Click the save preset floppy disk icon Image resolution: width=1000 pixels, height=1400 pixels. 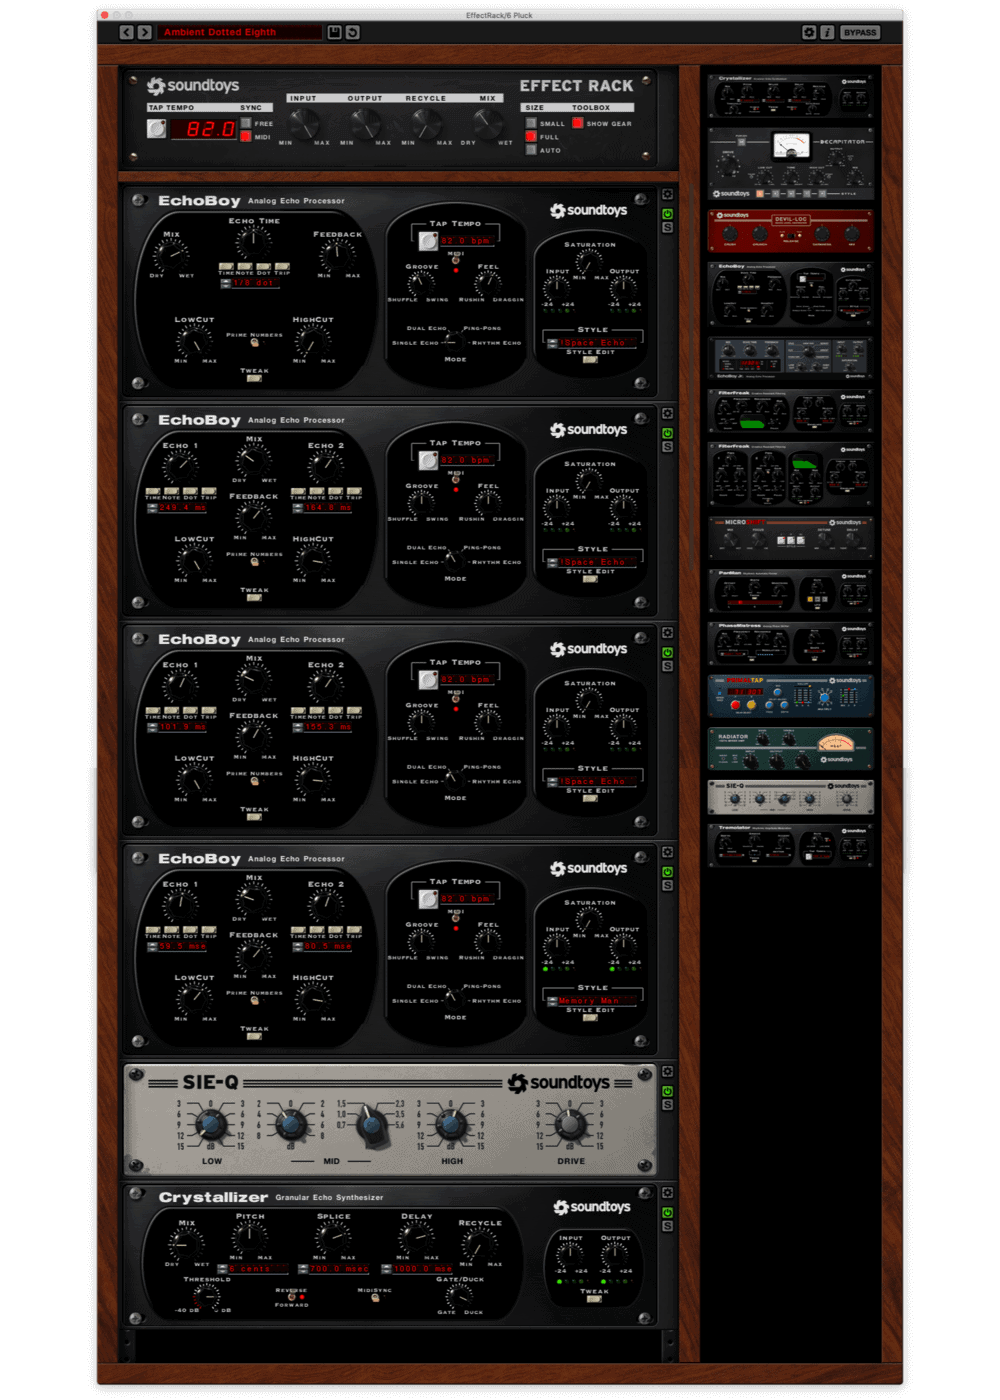coord(335,32)
